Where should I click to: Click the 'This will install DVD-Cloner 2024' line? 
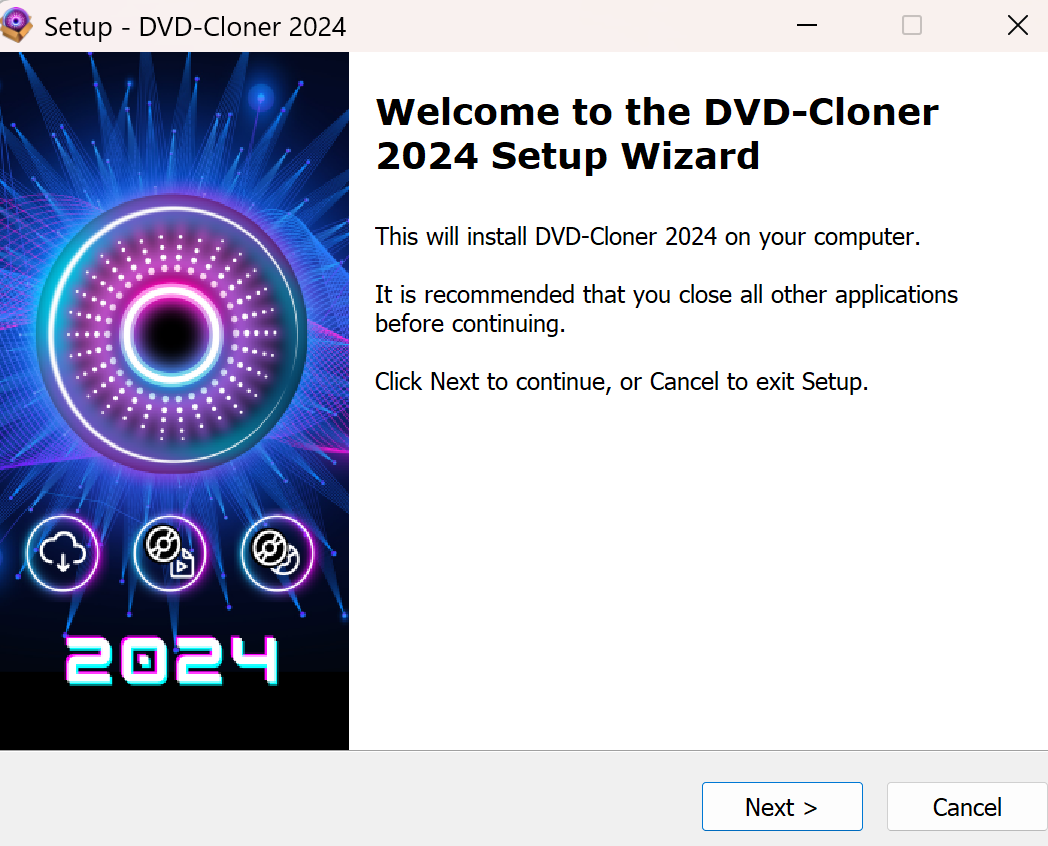coord(648,237)
